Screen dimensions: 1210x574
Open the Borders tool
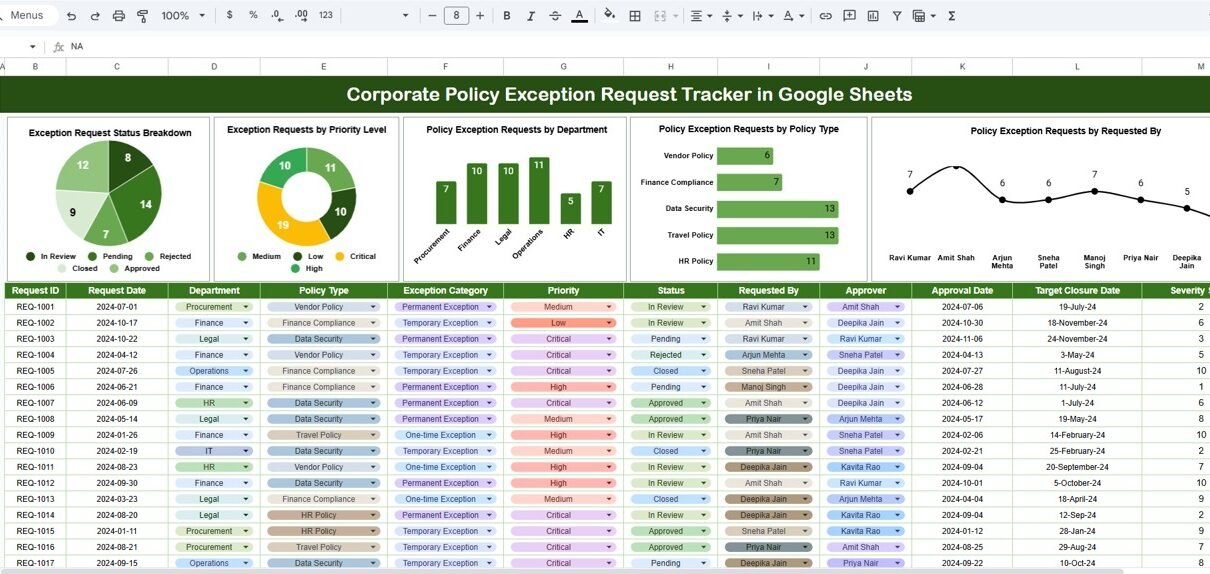pos(635,16)
